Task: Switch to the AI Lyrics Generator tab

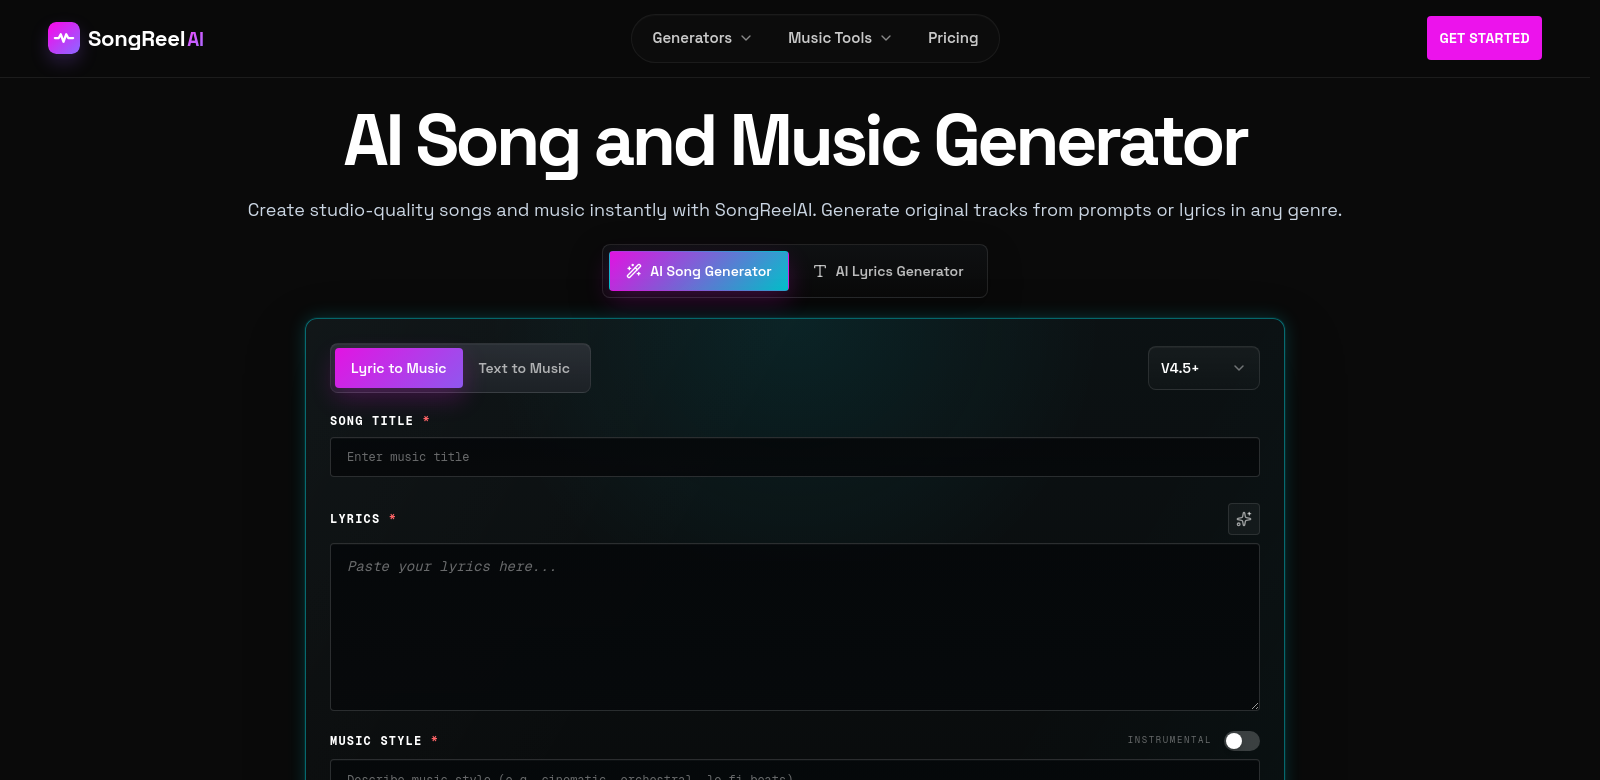Action: (x=889, y=271)
